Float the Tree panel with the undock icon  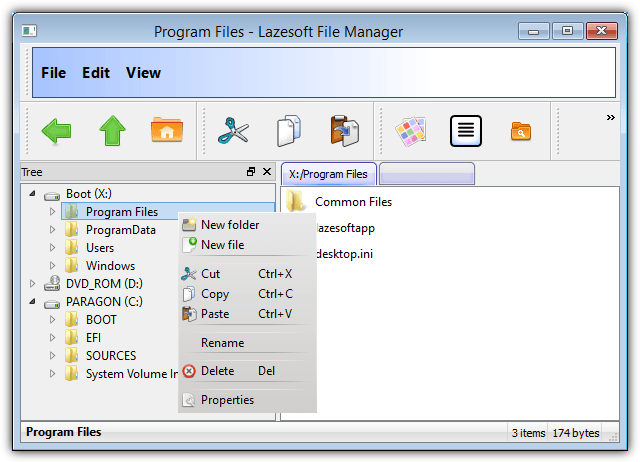251,172
